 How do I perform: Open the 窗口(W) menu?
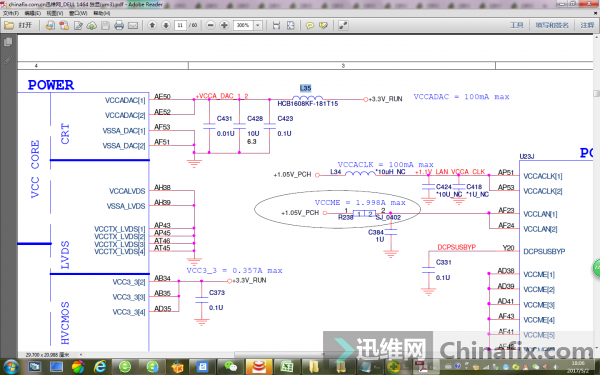[78, 13]
